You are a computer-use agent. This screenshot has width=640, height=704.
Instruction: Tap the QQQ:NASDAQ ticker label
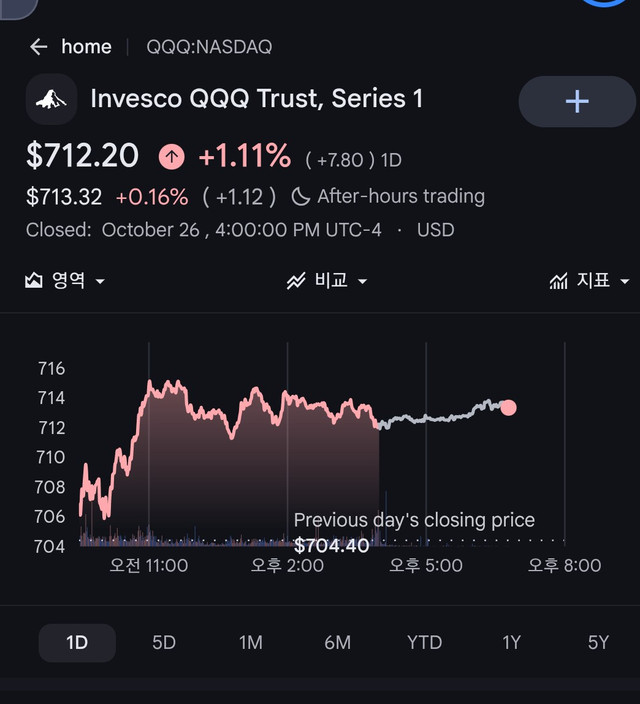point(209,47)
